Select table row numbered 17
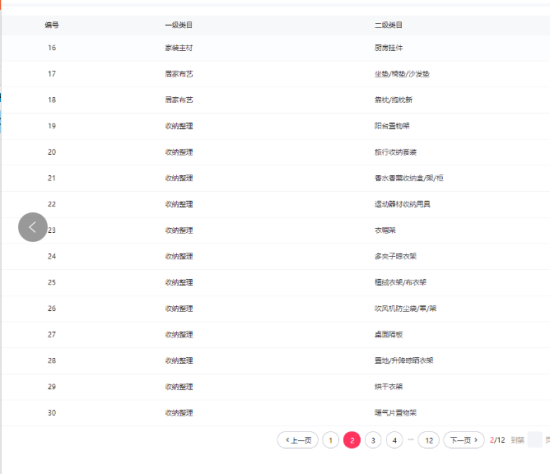 coord(276,74)
